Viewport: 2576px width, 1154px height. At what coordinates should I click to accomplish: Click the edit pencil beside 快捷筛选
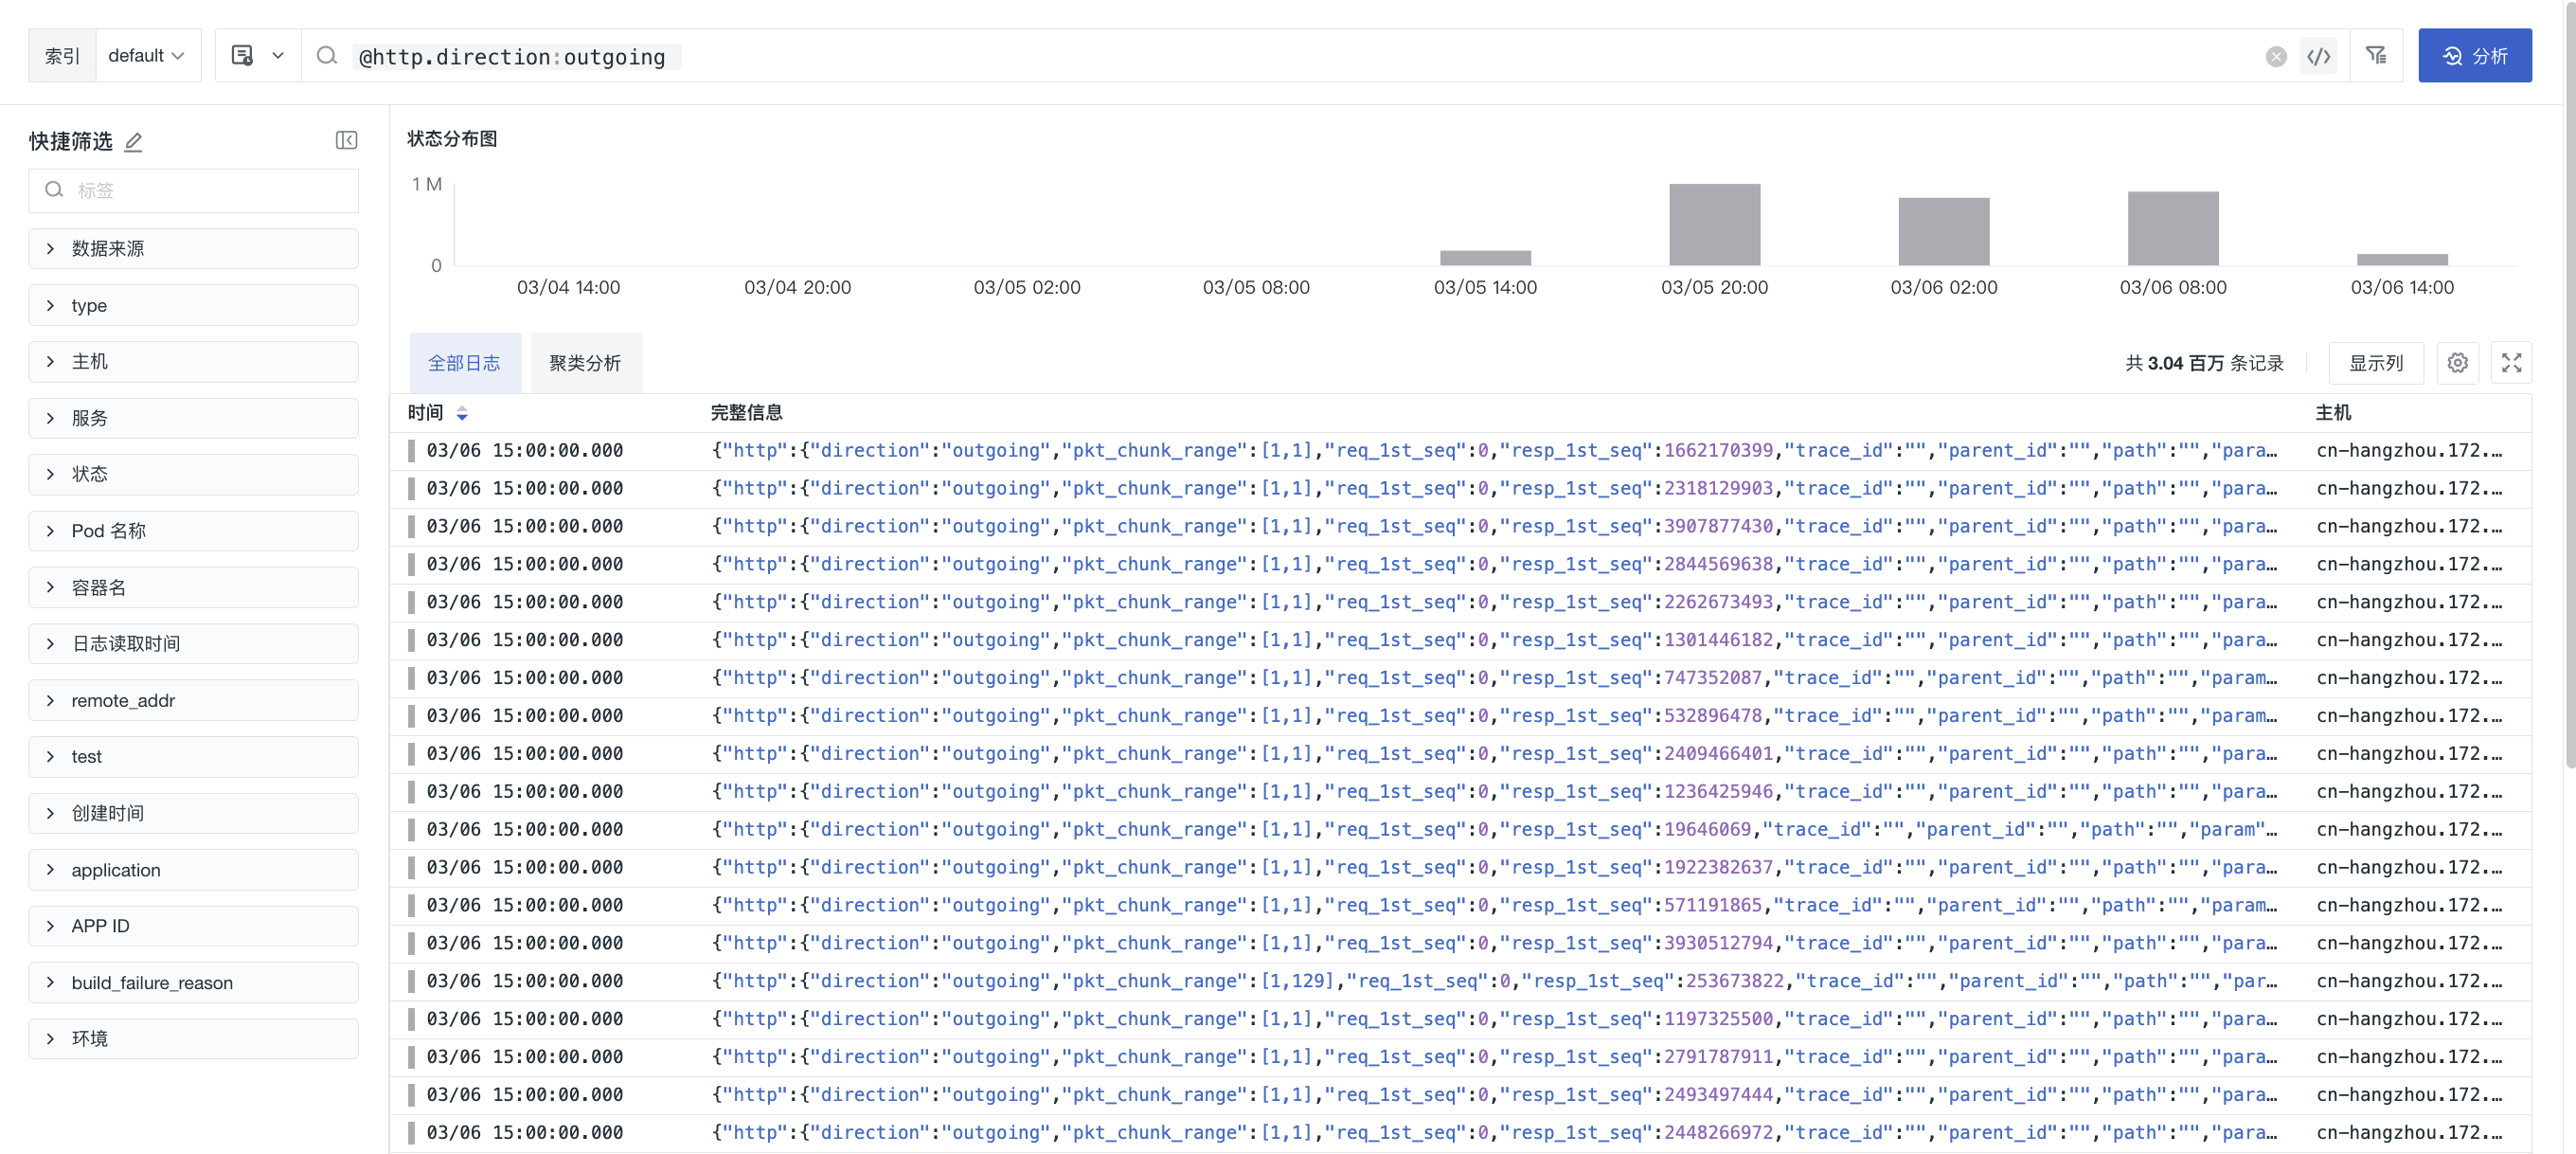pos(133,142)
